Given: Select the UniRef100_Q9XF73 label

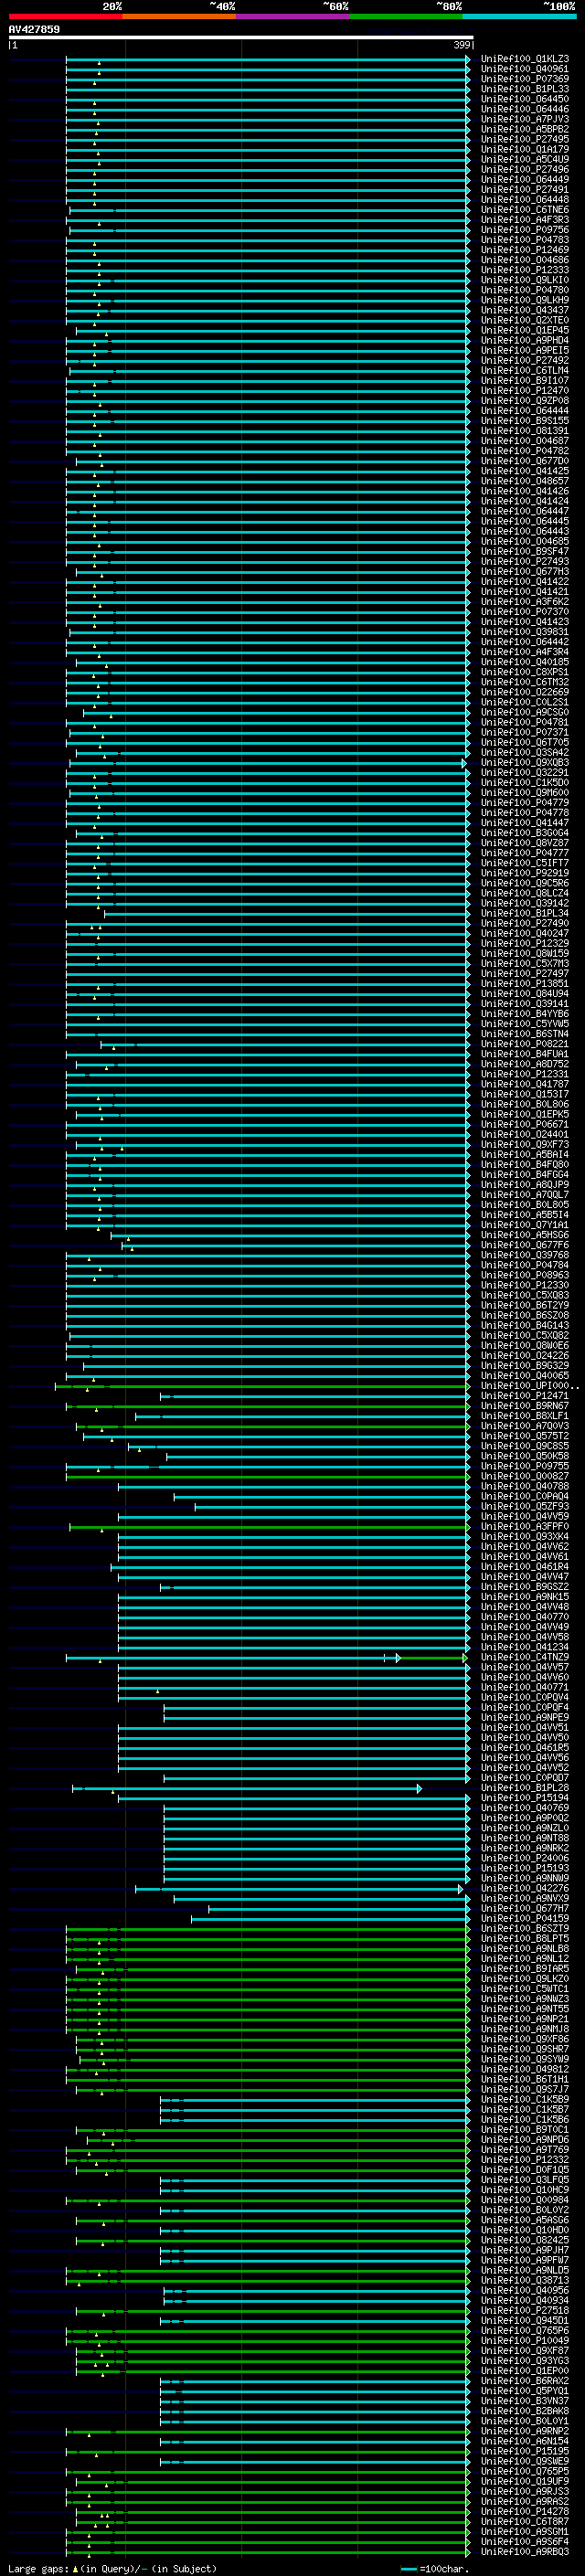Looking at the screenshot, I should pyautogui.click(x=525, y=1145).
